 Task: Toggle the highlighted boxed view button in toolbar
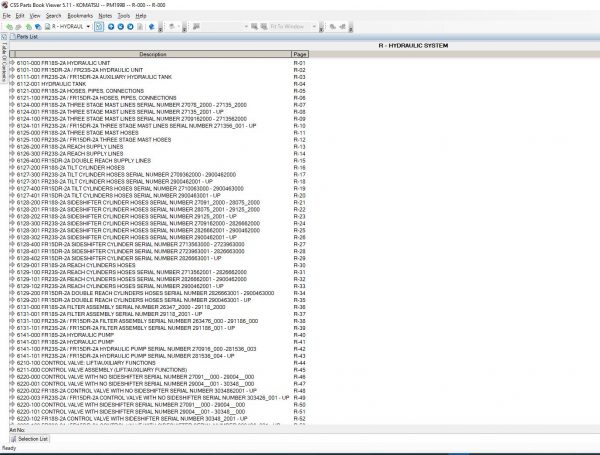[x=99, y=27]
